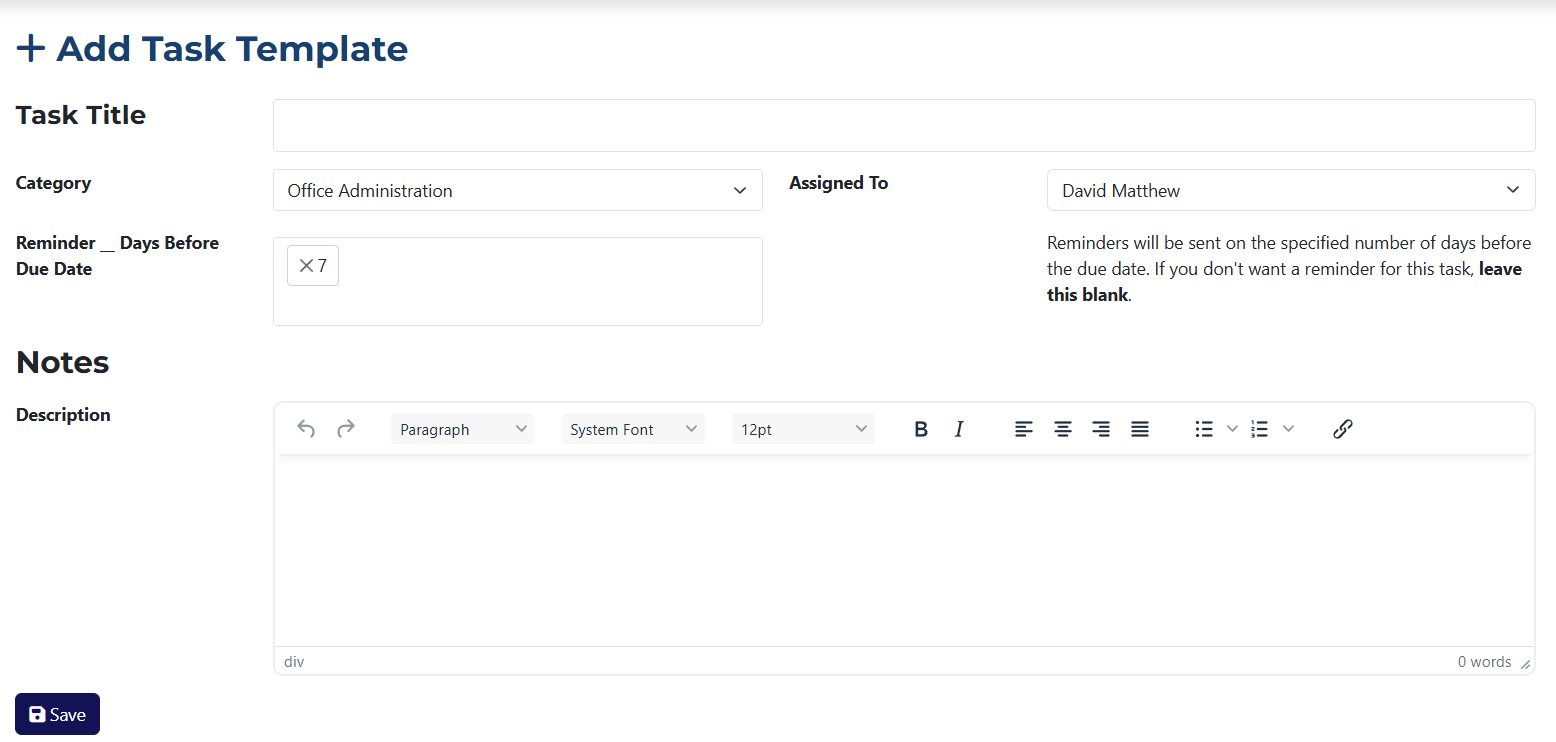
Task: Justify the description text
Action: tap(1140, 429)
